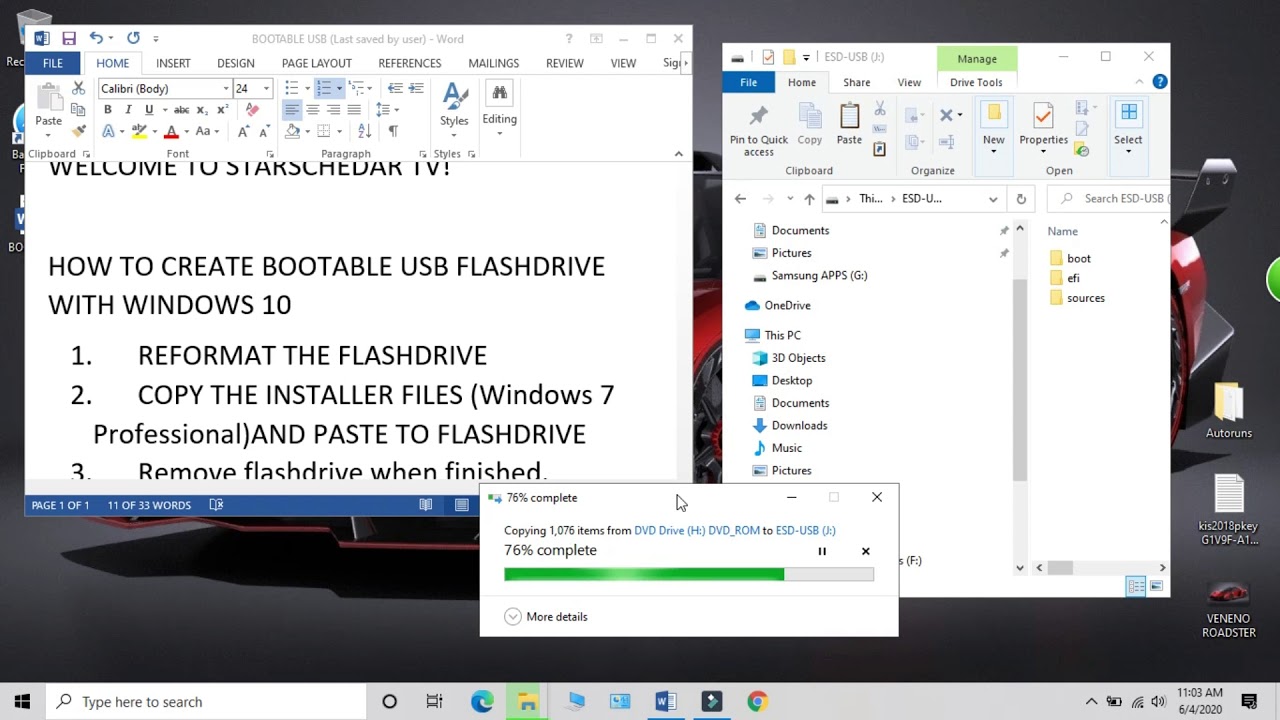Viewport: 1280px width, 720px height.
Task: Refresh the ESD-USB folder view
Action: (x=1021, y=199)
